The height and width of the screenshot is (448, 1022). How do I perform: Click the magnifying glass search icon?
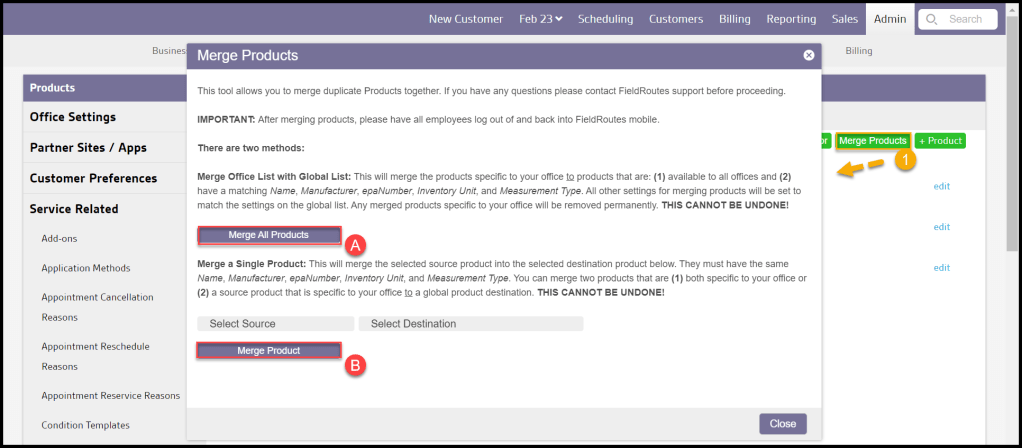click(931, 19)
